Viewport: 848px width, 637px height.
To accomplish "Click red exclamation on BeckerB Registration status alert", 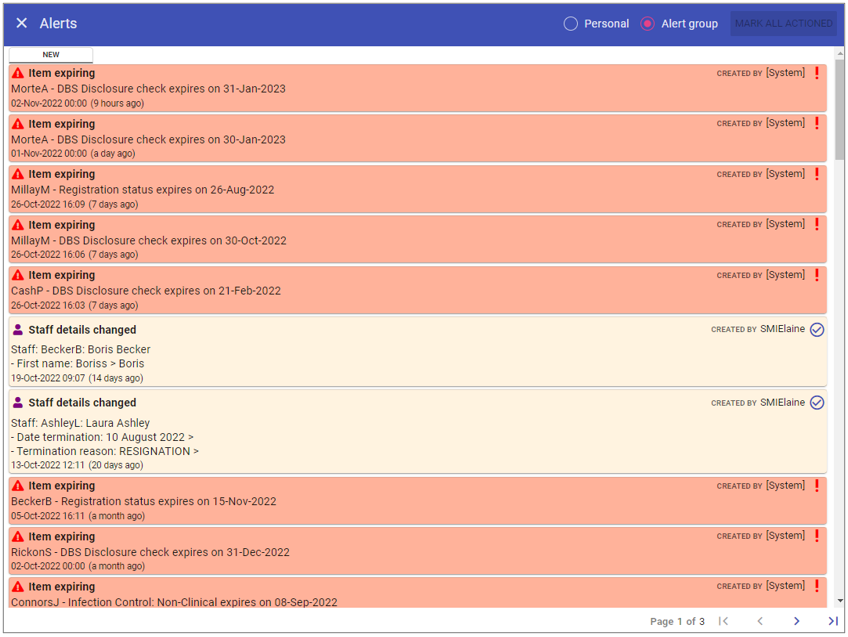I will [817, 486].
